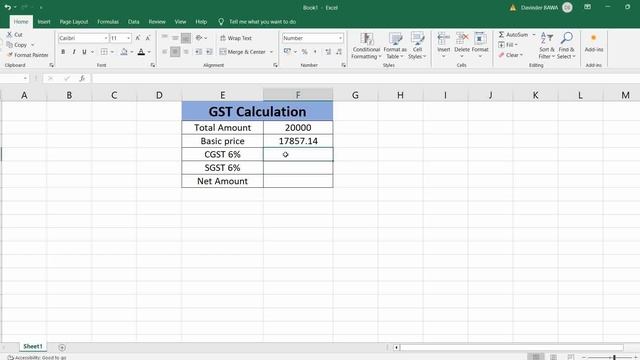Open Alignment settings dialog launcher
The width and height of the screenshot is (640, 360).
click(x=276, y=65)
